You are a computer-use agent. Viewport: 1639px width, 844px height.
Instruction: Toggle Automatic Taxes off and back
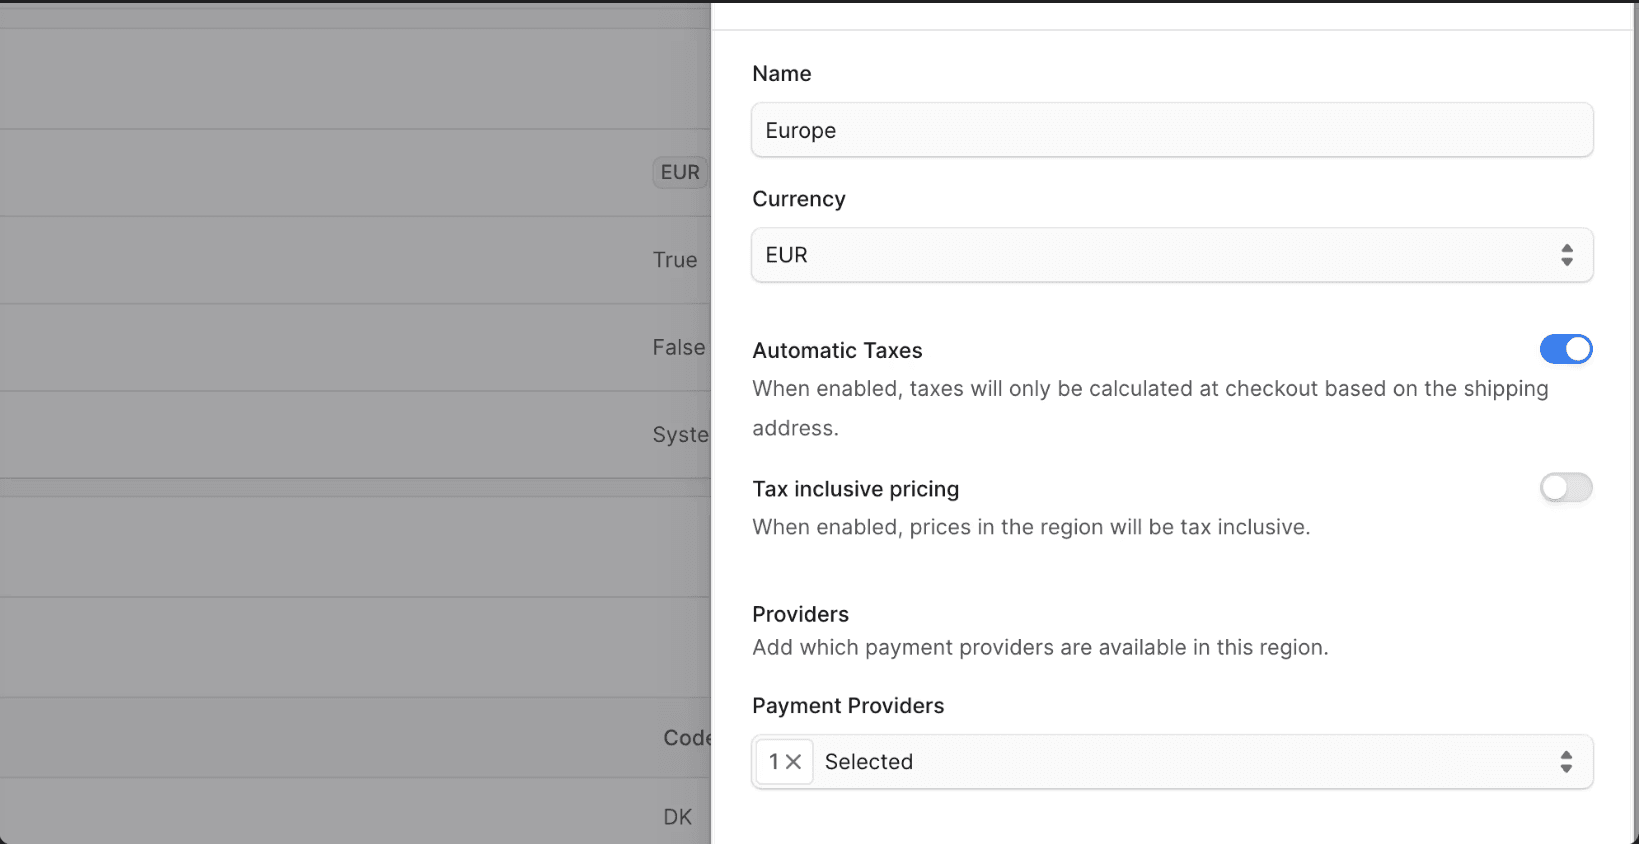(1565, 349)
